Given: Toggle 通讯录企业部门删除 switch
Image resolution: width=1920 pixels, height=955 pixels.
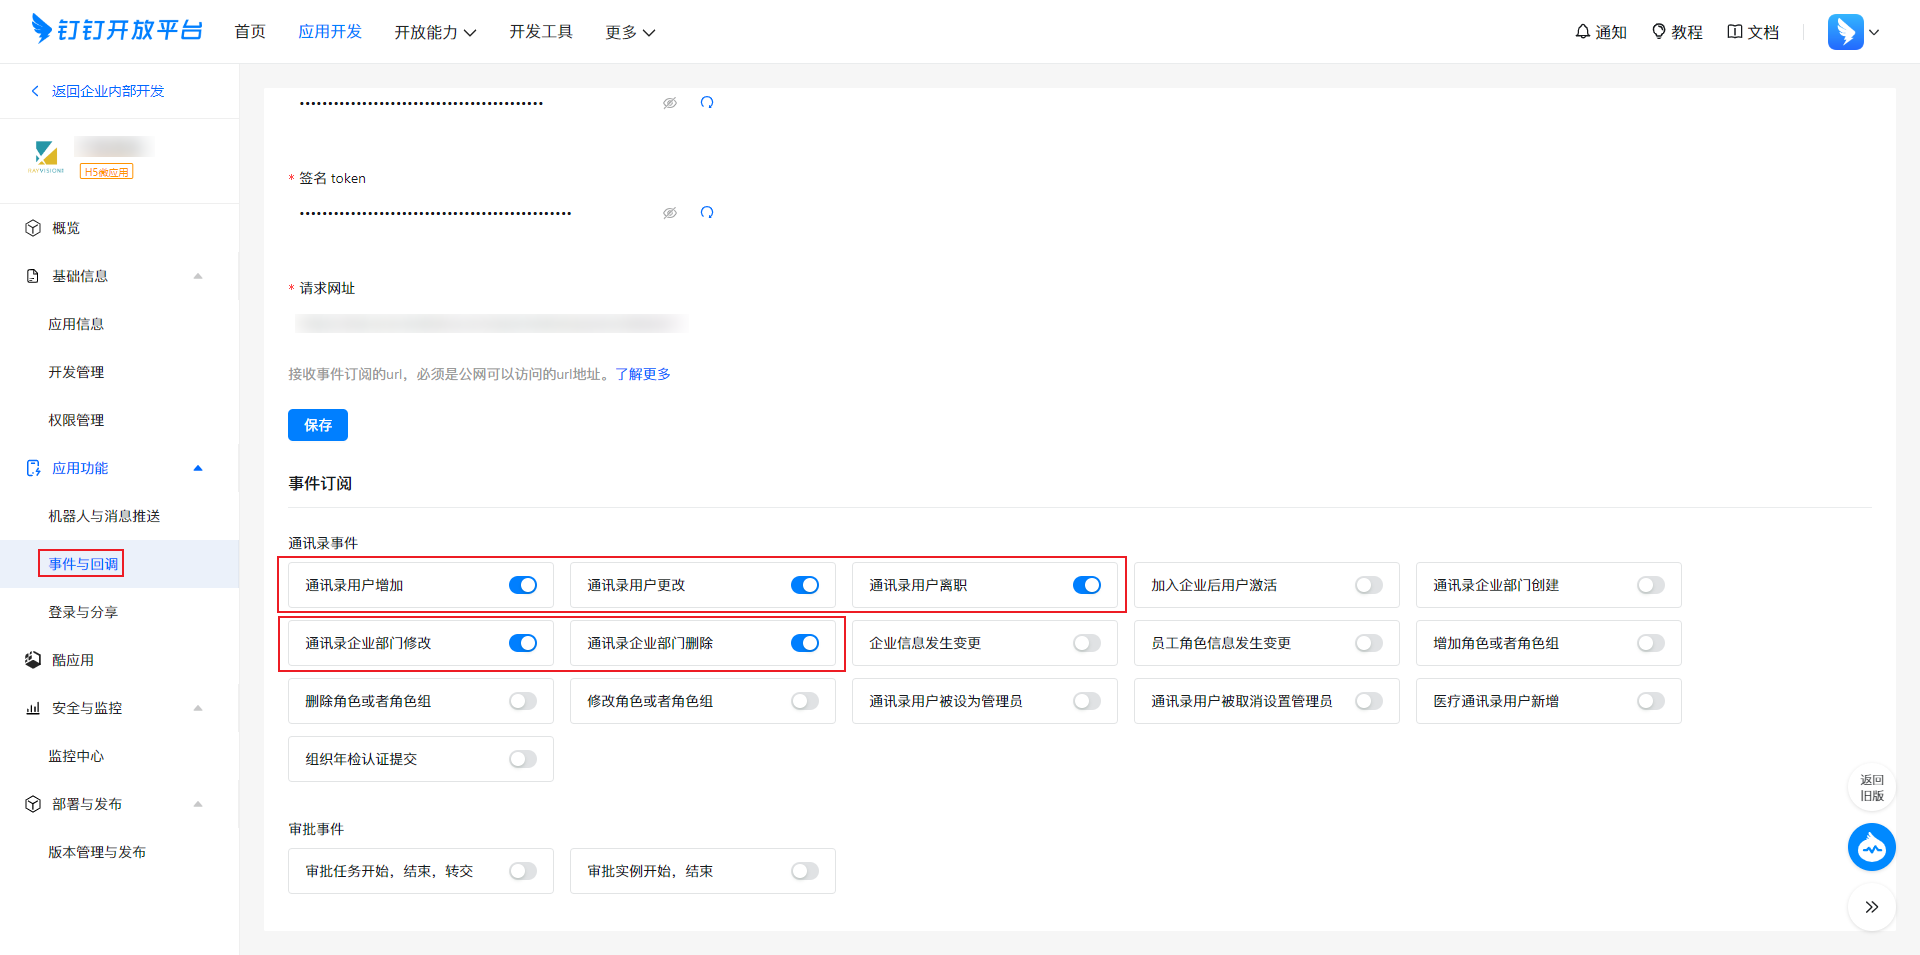Looking at the screenshot, I should pyautogui.click(x=805, y=643).
